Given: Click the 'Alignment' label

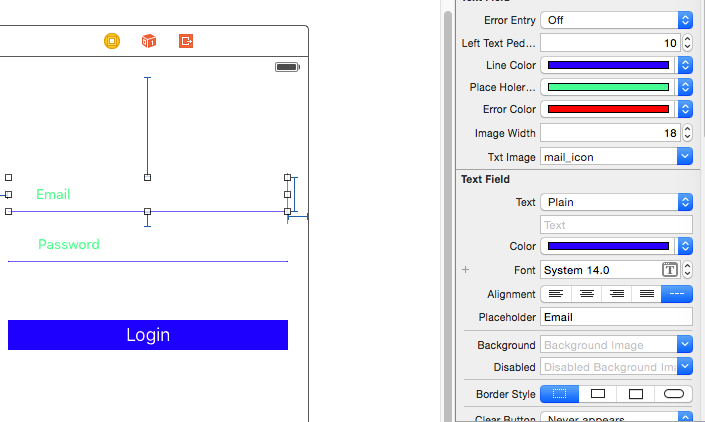Looking at the screenshot, I should coord(511,294).
